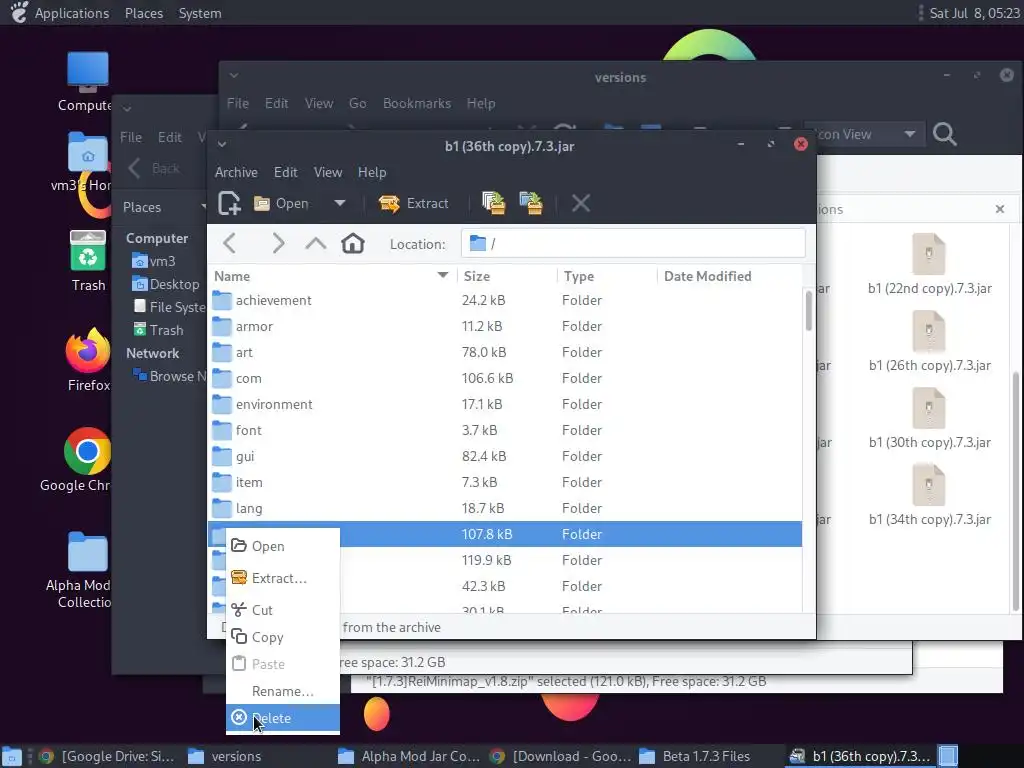The height and width of the screenshot is (768, 1024).
Task: Select the com folder row
Action: (505, 378)
